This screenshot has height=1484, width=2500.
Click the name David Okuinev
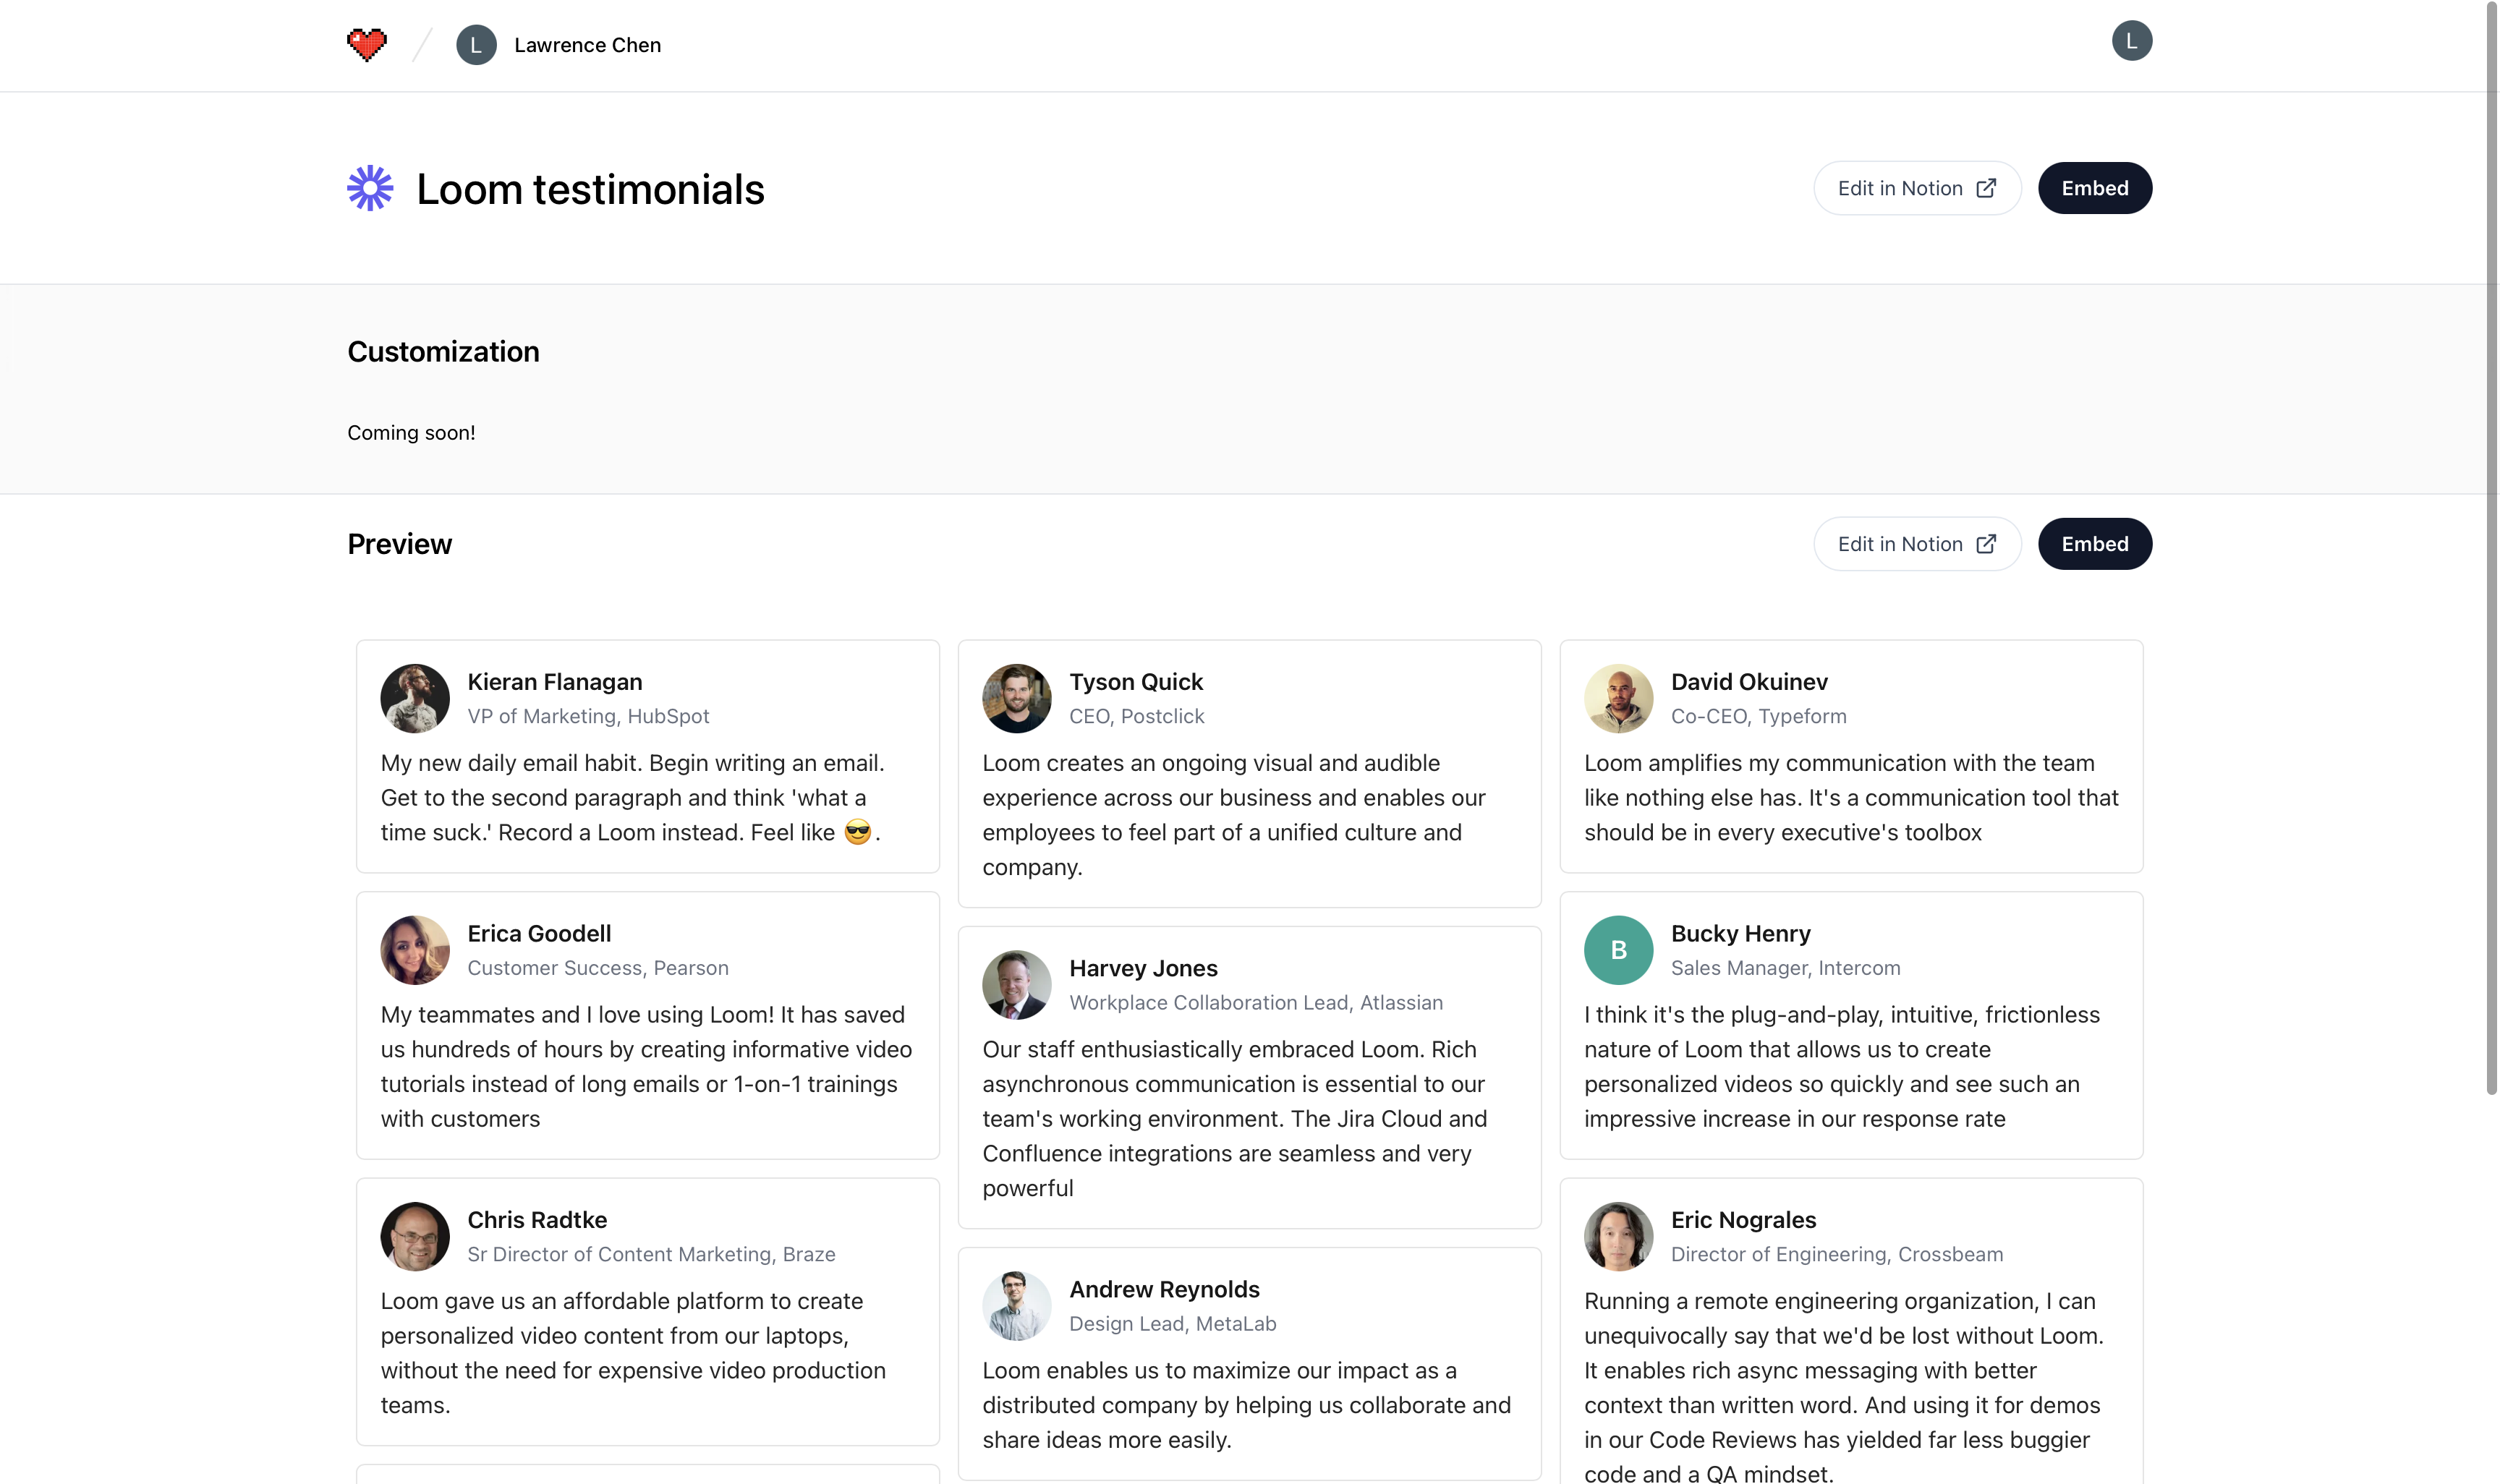click(x=1749, y=682)
